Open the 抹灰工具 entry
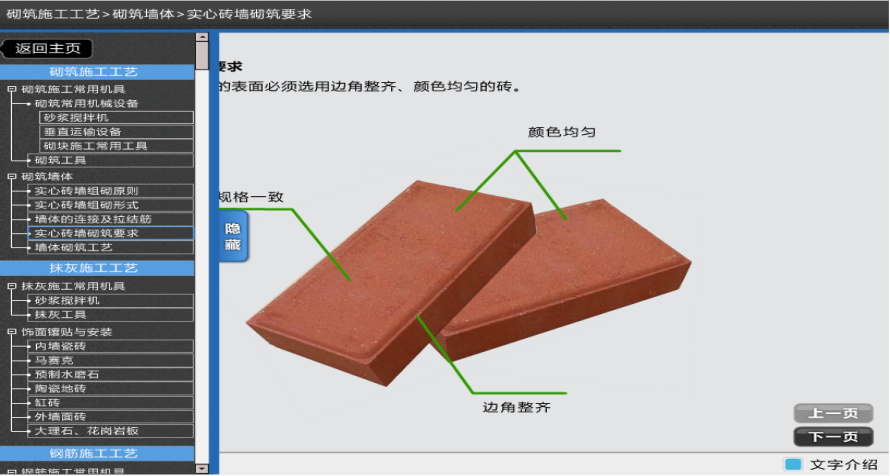 [x=111, y=314]
